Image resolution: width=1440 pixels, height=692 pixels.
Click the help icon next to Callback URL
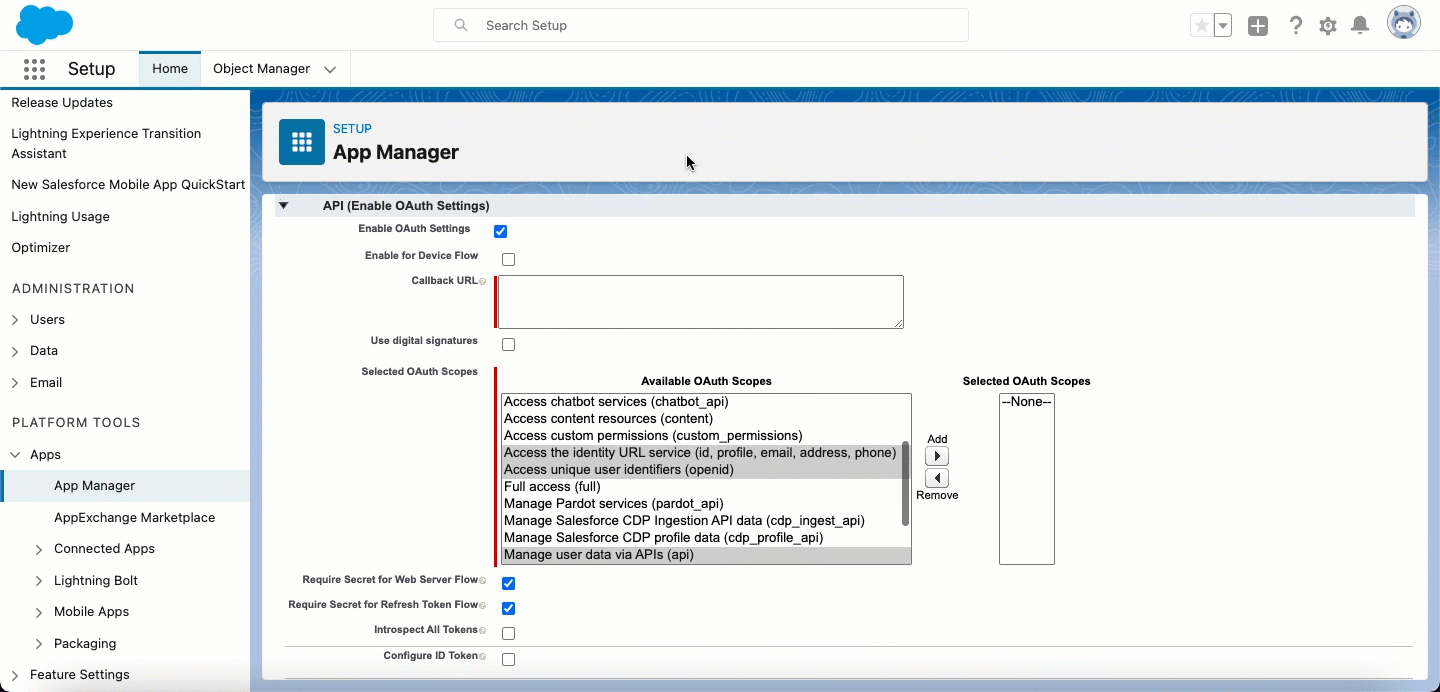483,282
